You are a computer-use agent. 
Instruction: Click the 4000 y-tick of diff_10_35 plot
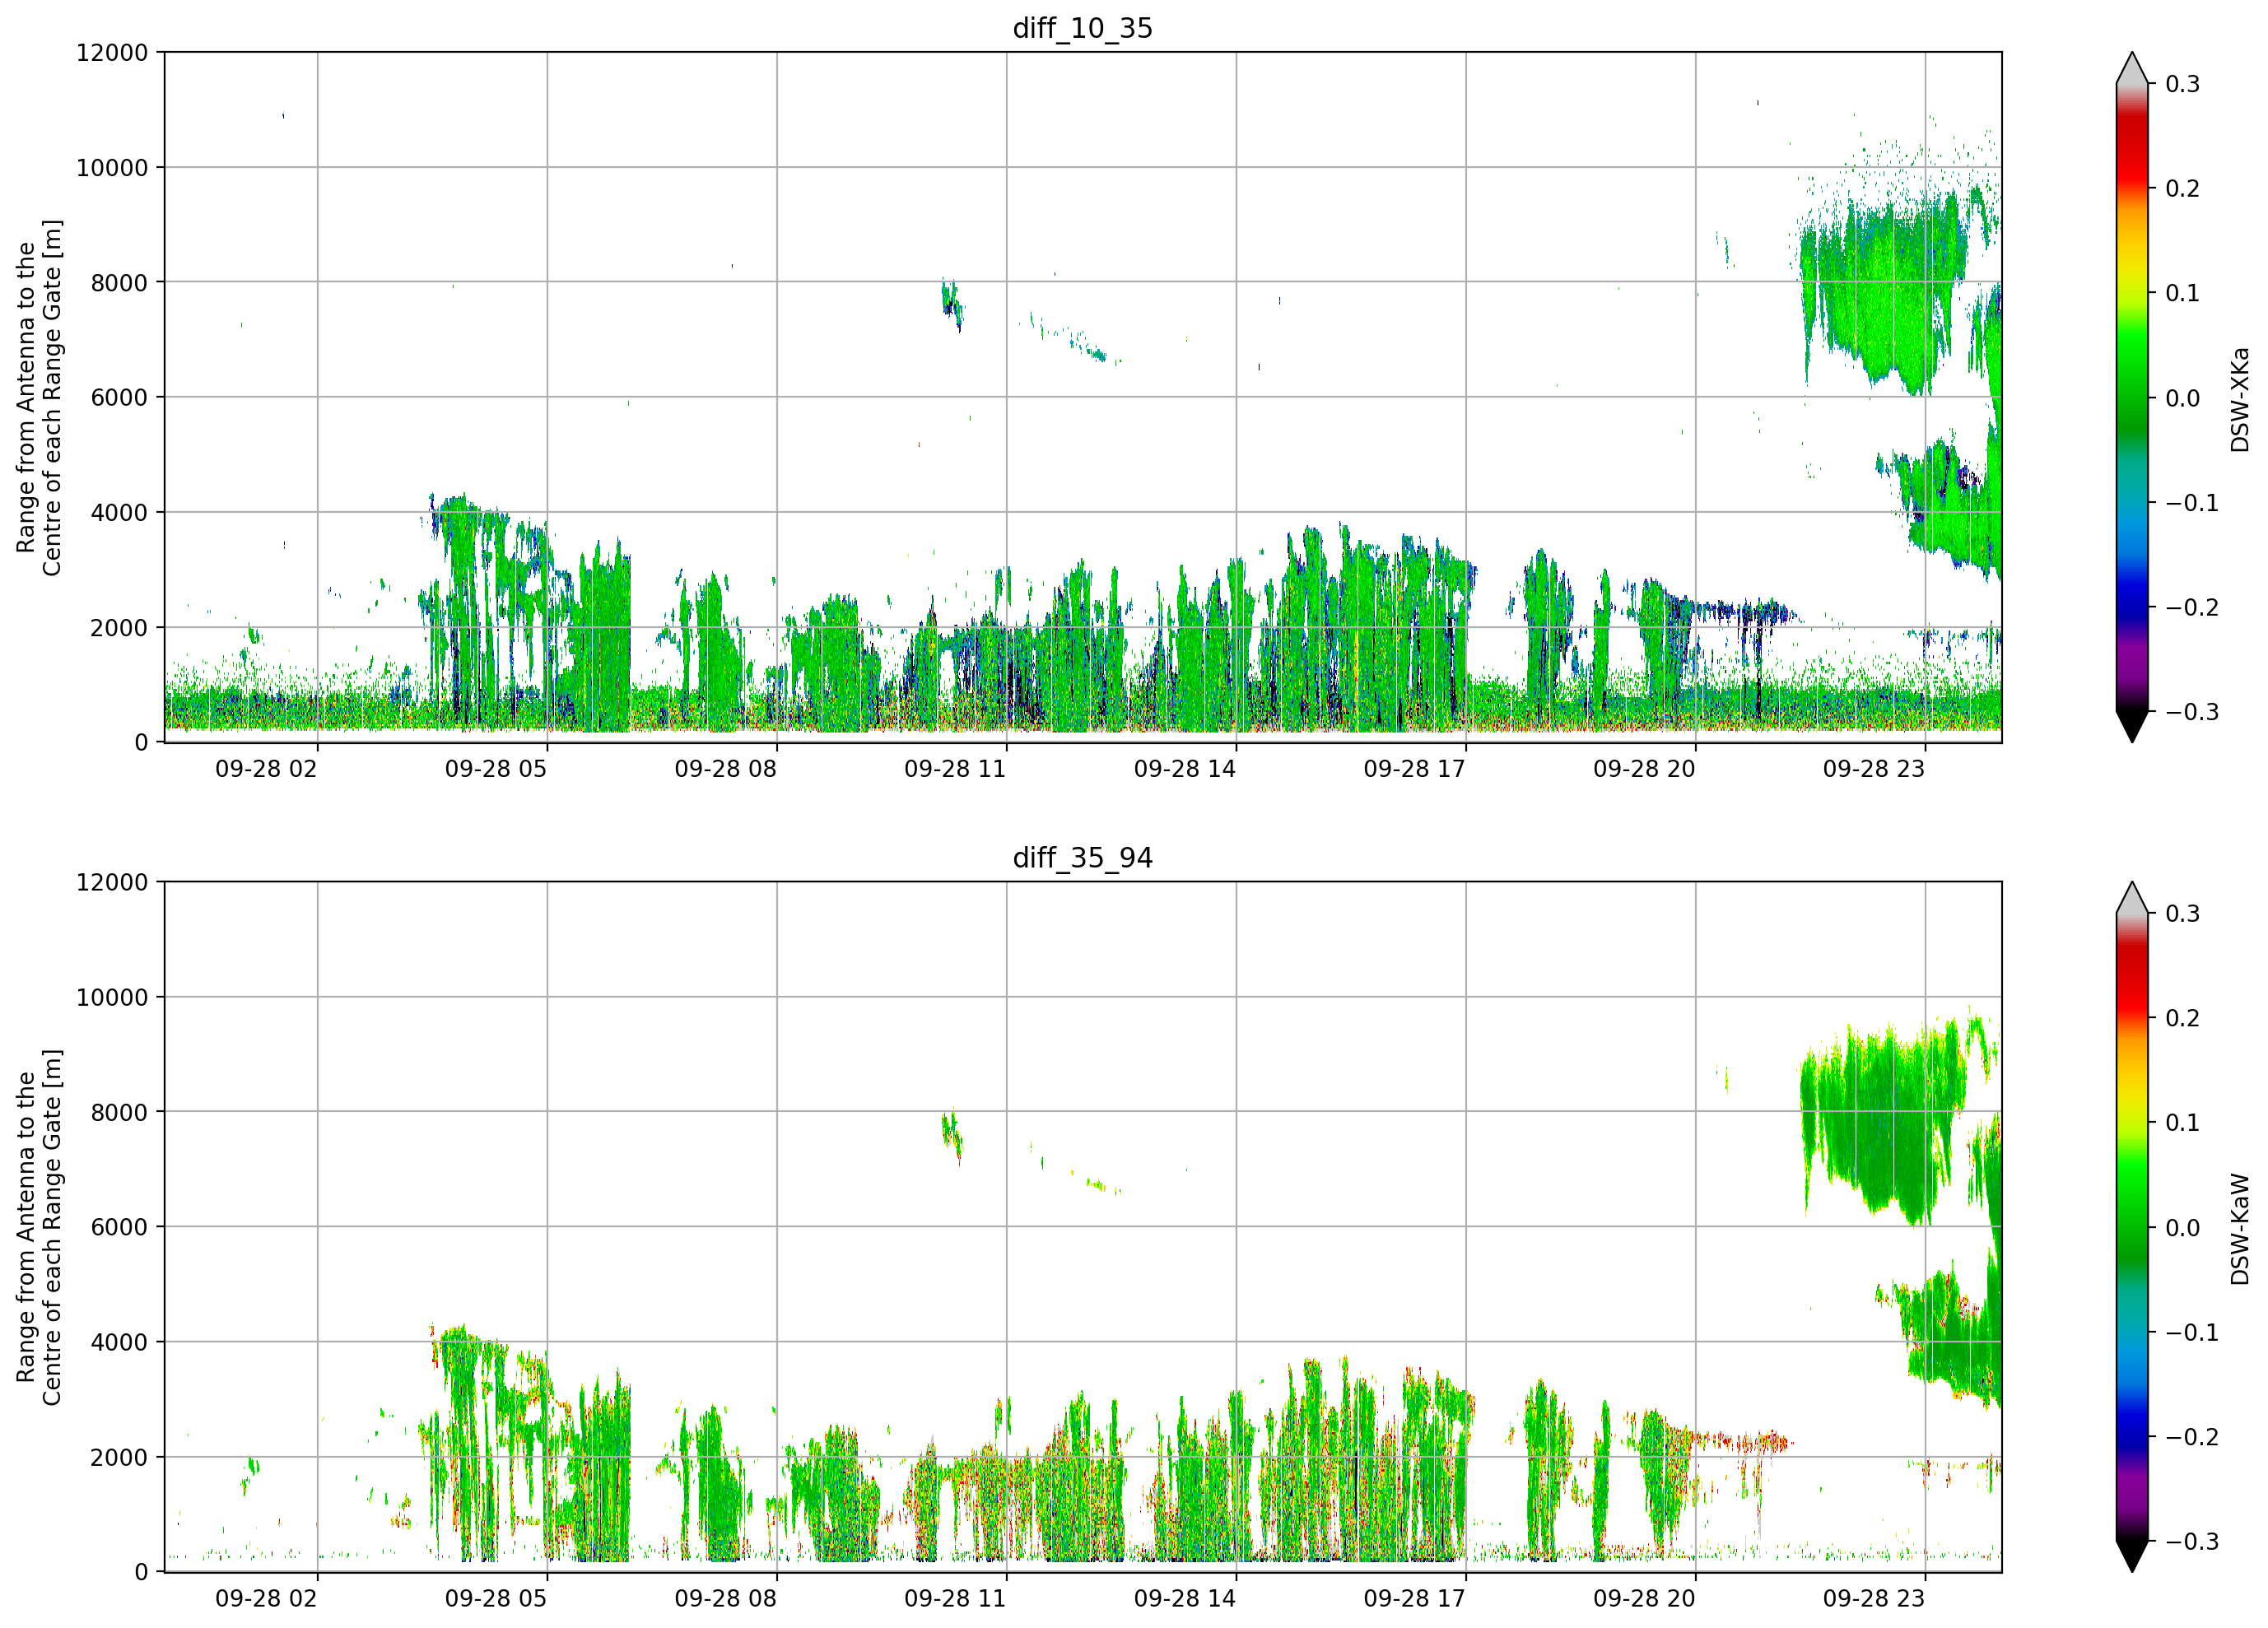[x=119, y=513]
